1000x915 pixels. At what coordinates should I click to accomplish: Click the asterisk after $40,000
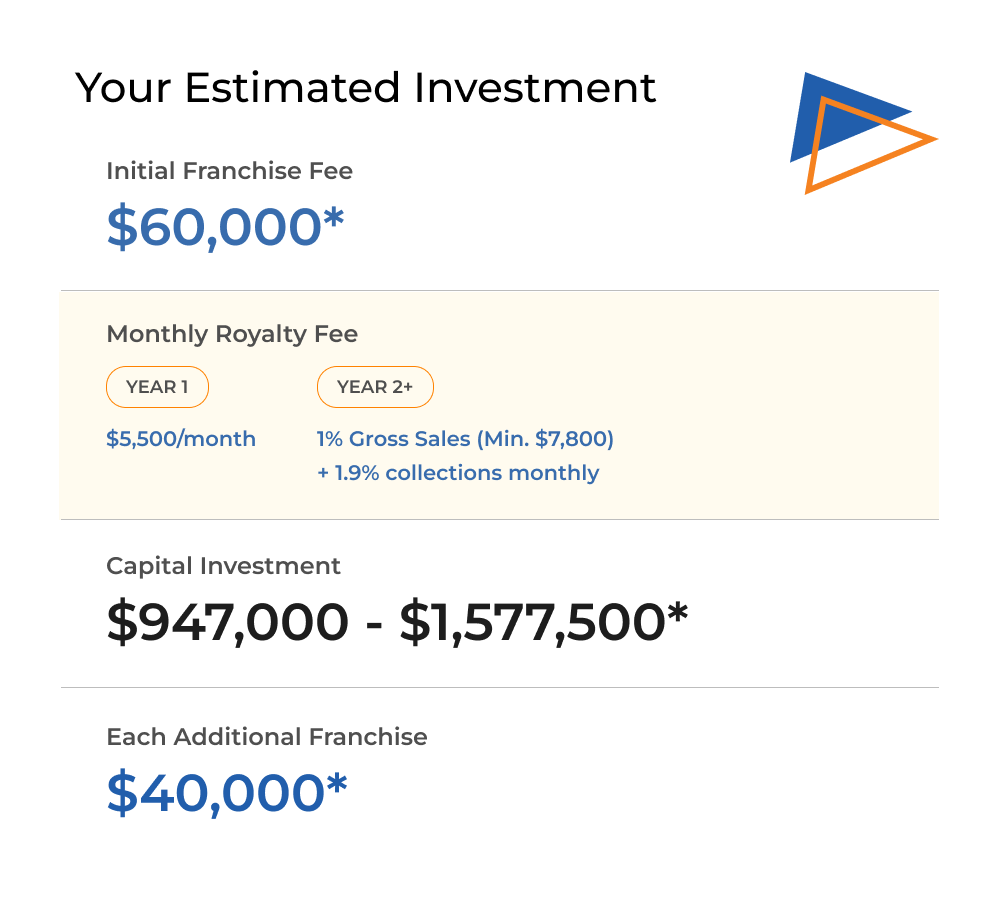[337, 784]
